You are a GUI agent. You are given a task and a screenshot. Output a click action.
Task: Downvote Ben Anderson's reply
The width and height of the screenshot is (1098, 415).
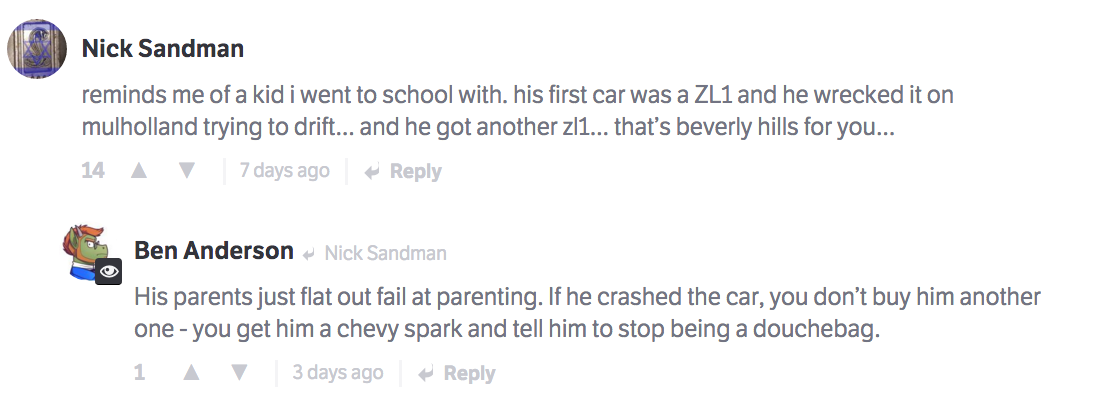[x=239, y=373]
